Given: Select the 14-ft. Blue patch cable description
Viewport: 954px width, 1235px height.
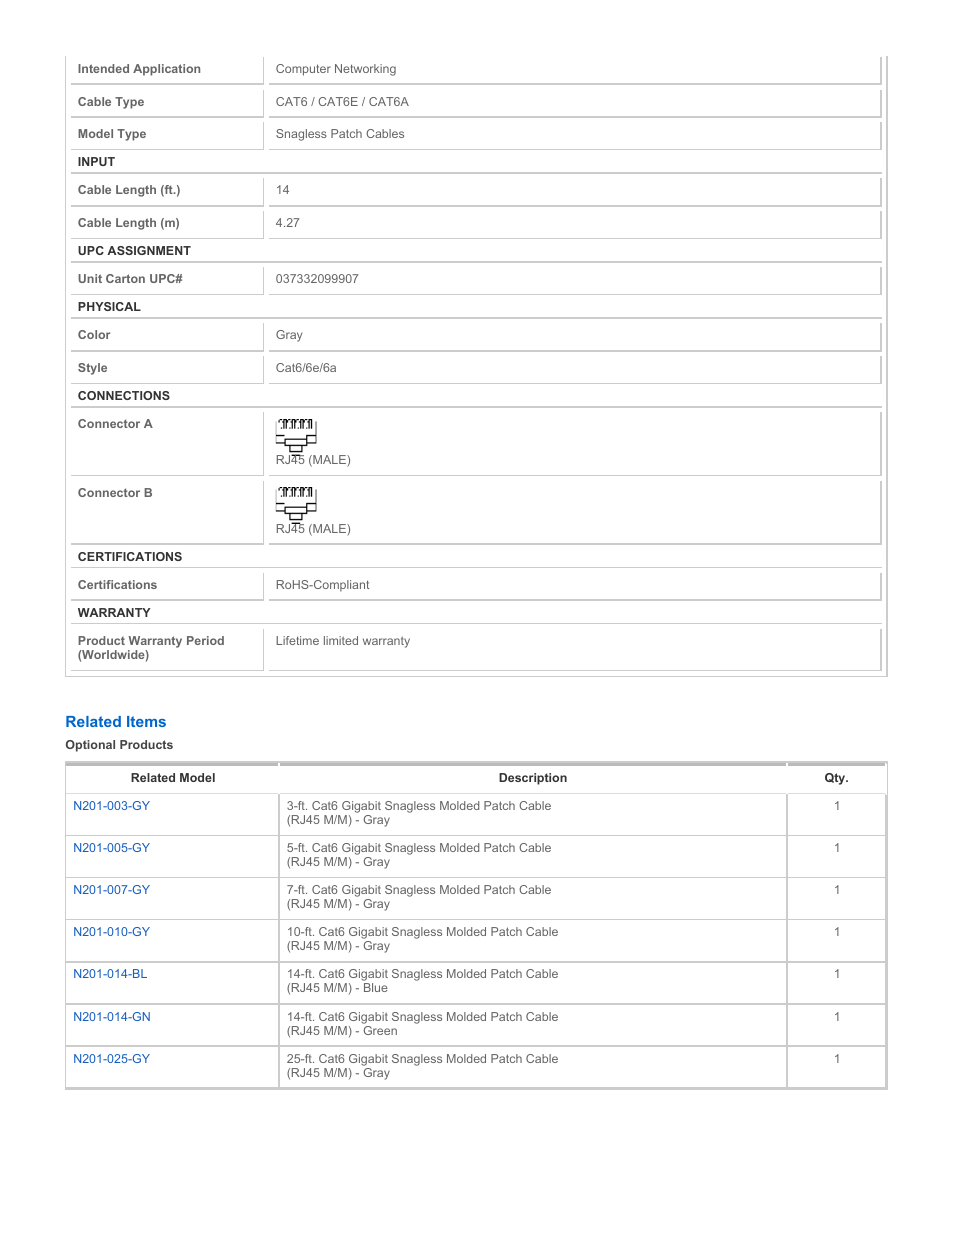Looking at the screenshot, I should [x=423, y=981].
